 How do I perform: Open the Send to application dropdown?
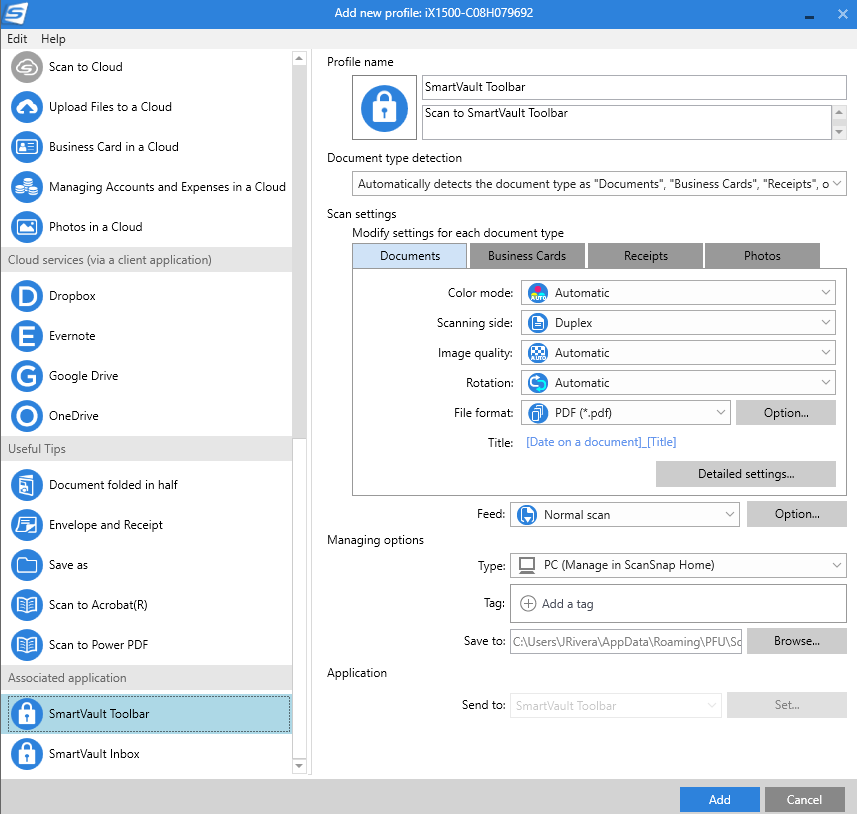click(x=616, y=706)
